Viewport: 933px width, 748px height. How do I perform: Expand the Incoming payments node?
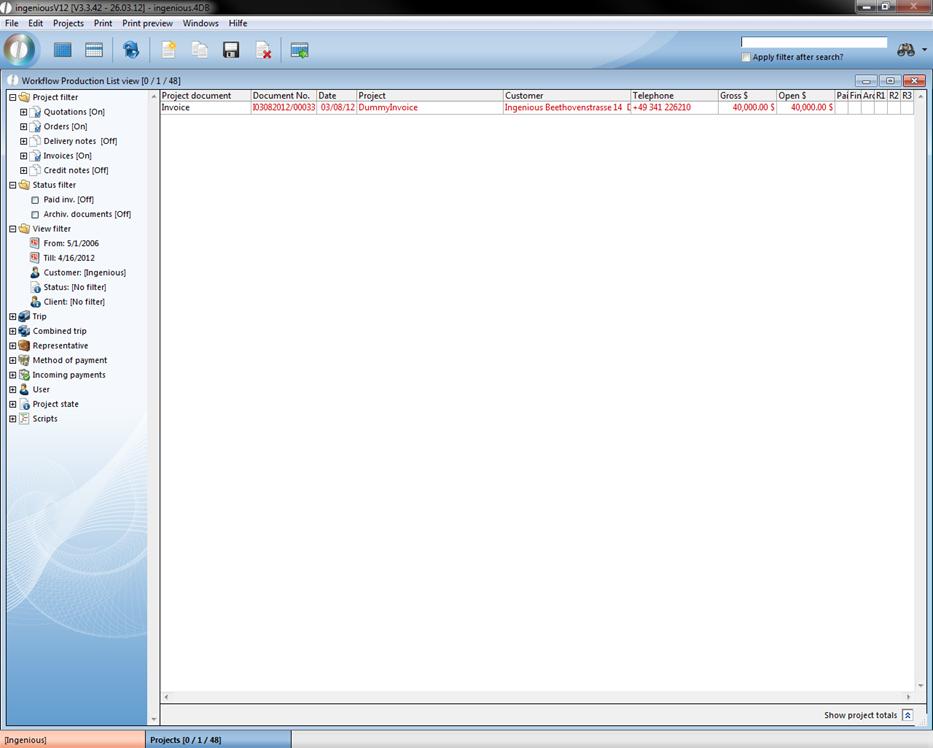13,375
